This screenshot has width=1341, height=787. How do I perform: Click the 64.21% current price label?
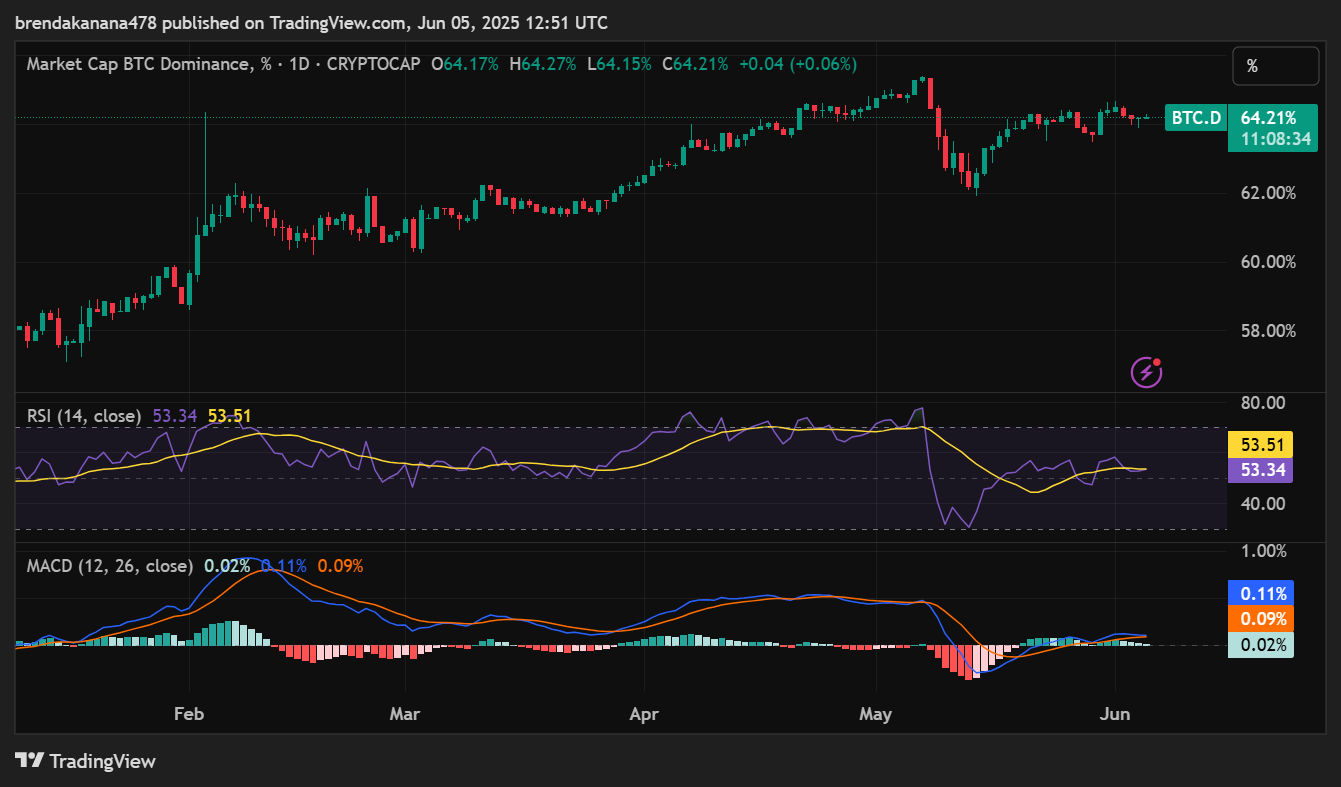pyautogui.click(x=1268, y=118)
